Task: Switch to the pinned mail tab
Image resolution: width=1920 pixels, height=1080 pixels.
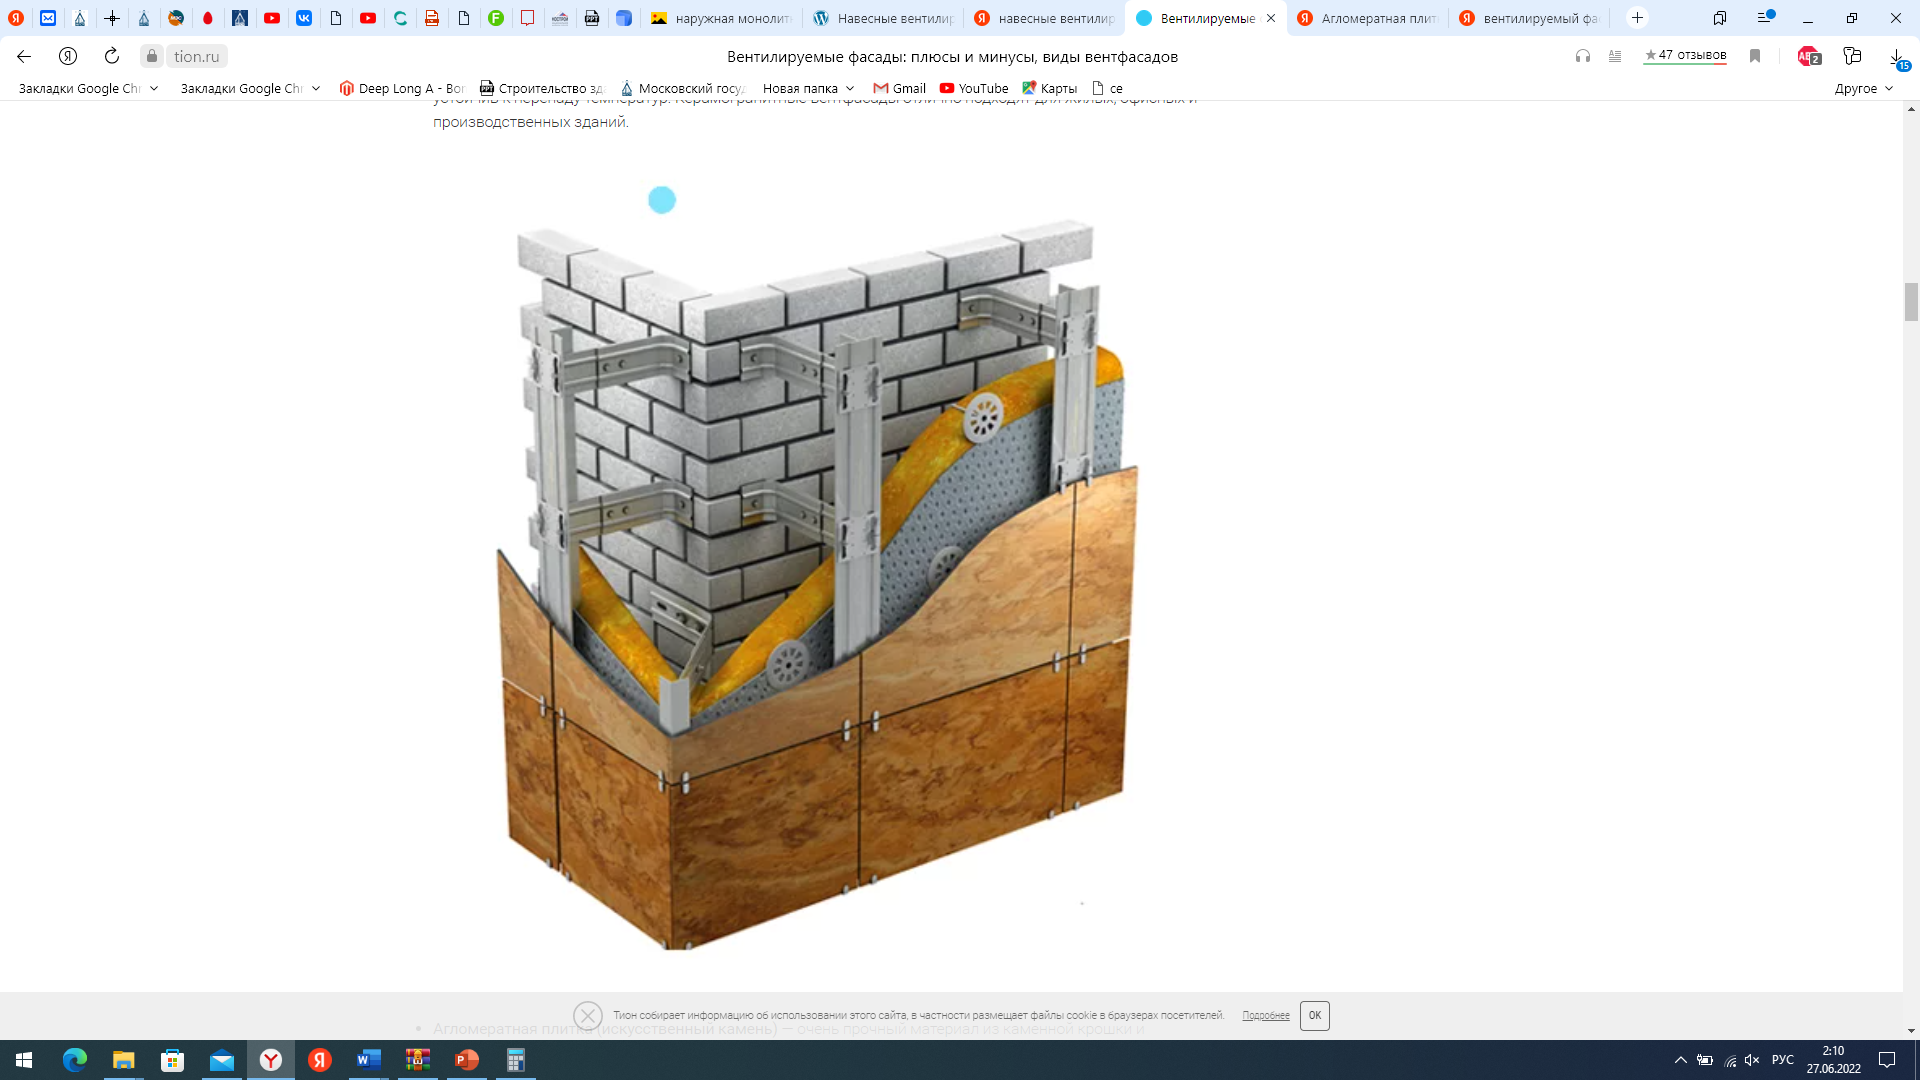Action: point(48,18)
